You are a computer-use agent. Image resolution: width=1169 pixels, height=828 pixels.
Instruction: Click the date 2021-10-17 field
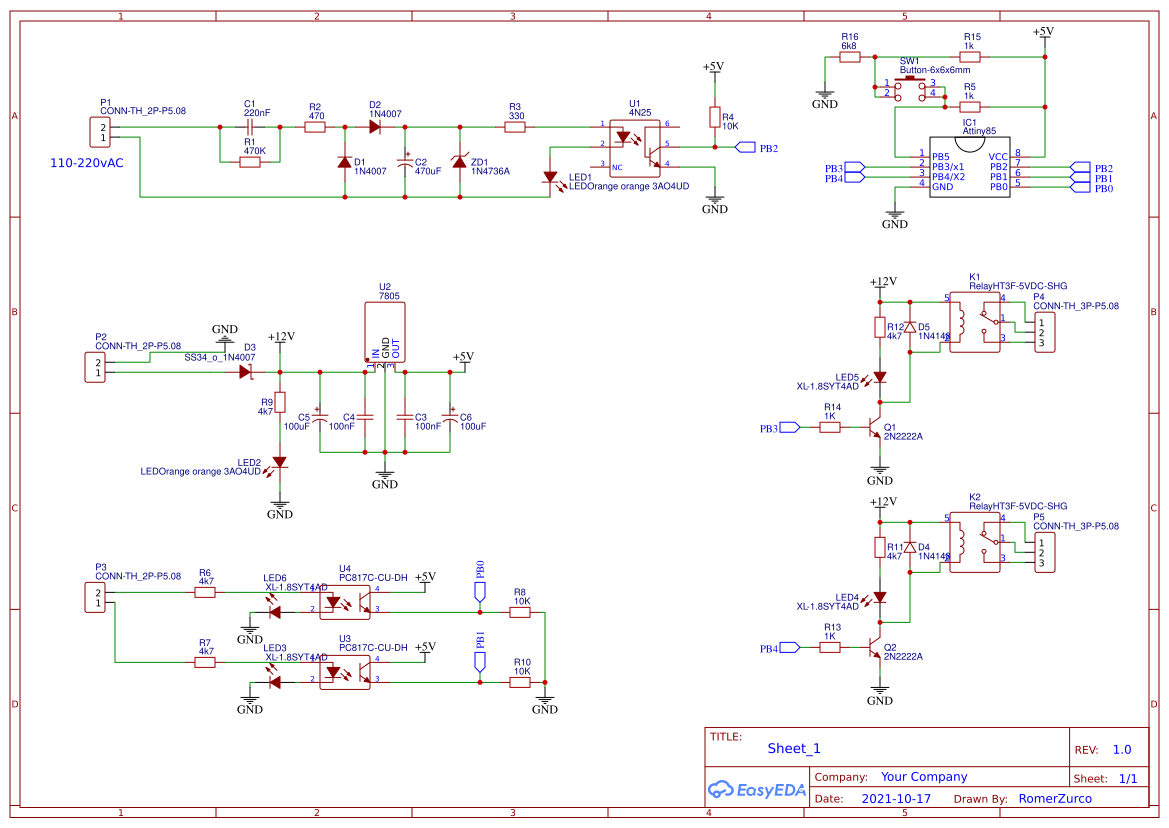pos(896,798)
